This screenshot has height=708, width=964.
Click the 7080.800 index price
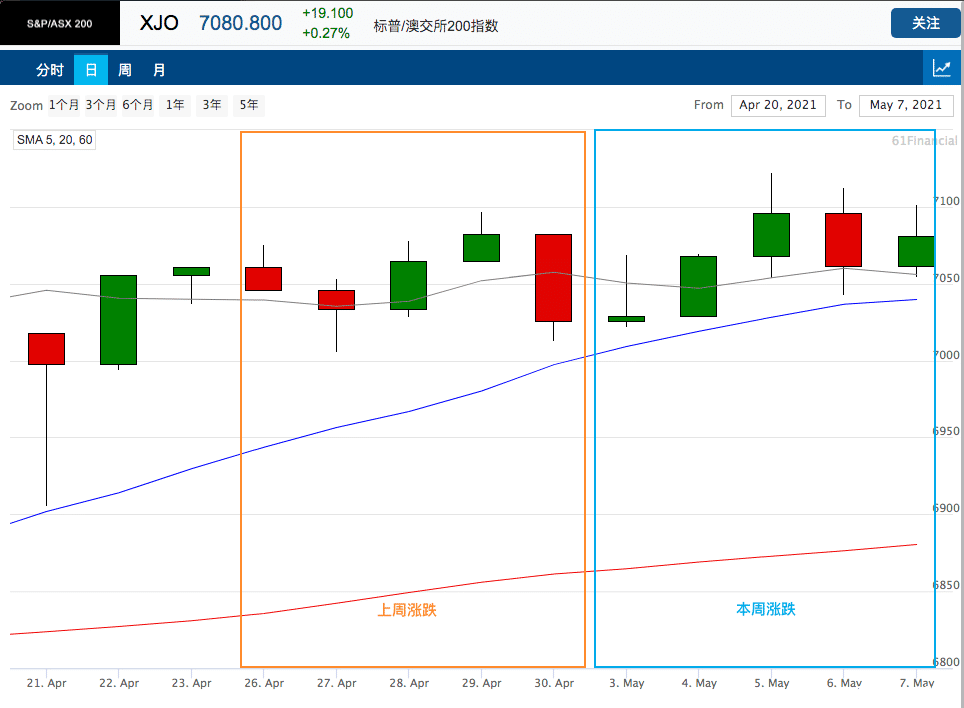pyautogui.click(x=240, y=23)
